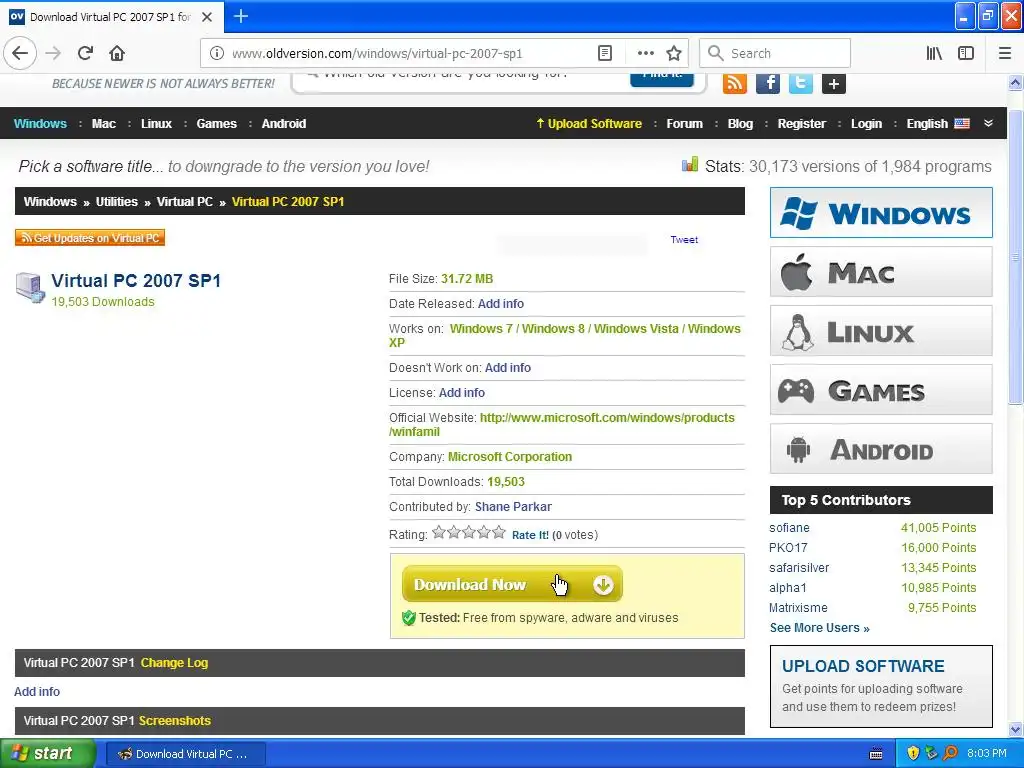Screen dimensions: 1024x768
Task: Open the Games banner in sidebar
Action: [881, 390]
